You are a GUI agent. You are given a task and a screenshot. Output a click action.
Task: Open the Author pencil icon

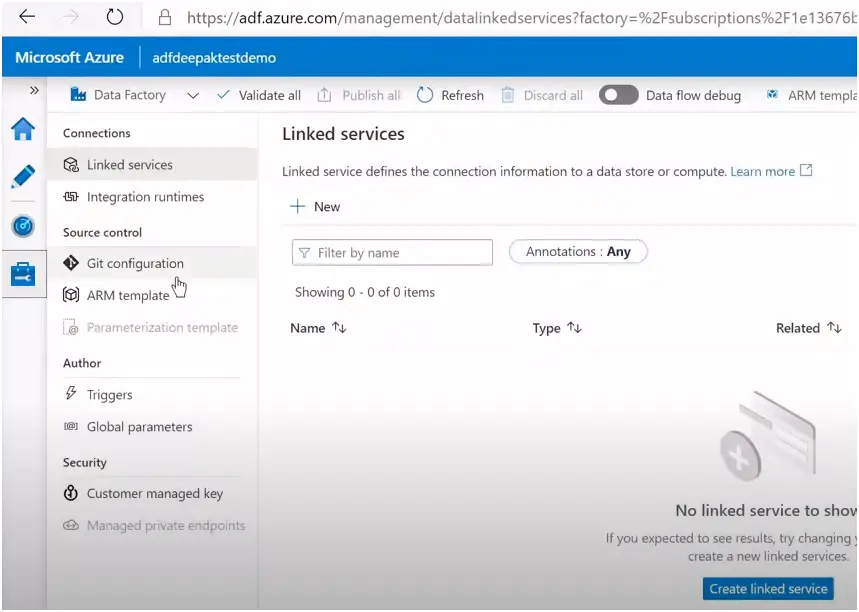[x=23, y=176]
